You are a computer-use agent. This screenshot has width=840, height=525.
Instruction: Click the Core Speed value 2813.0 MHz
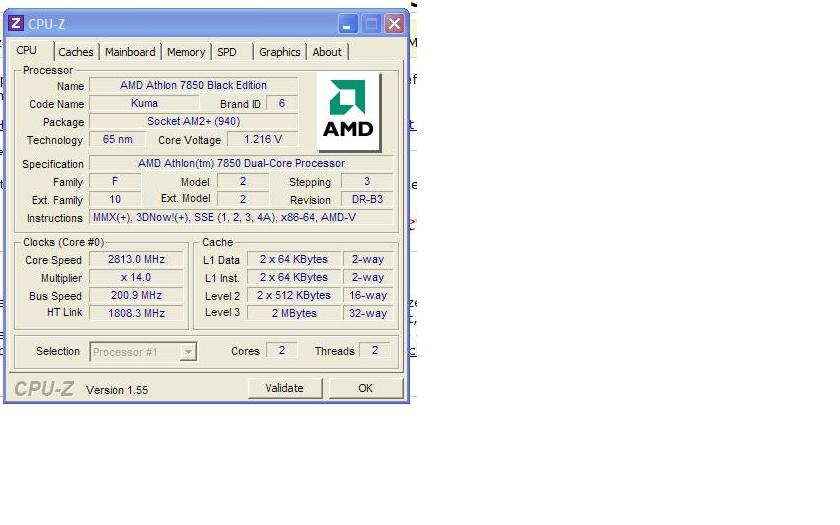[136, 259]
